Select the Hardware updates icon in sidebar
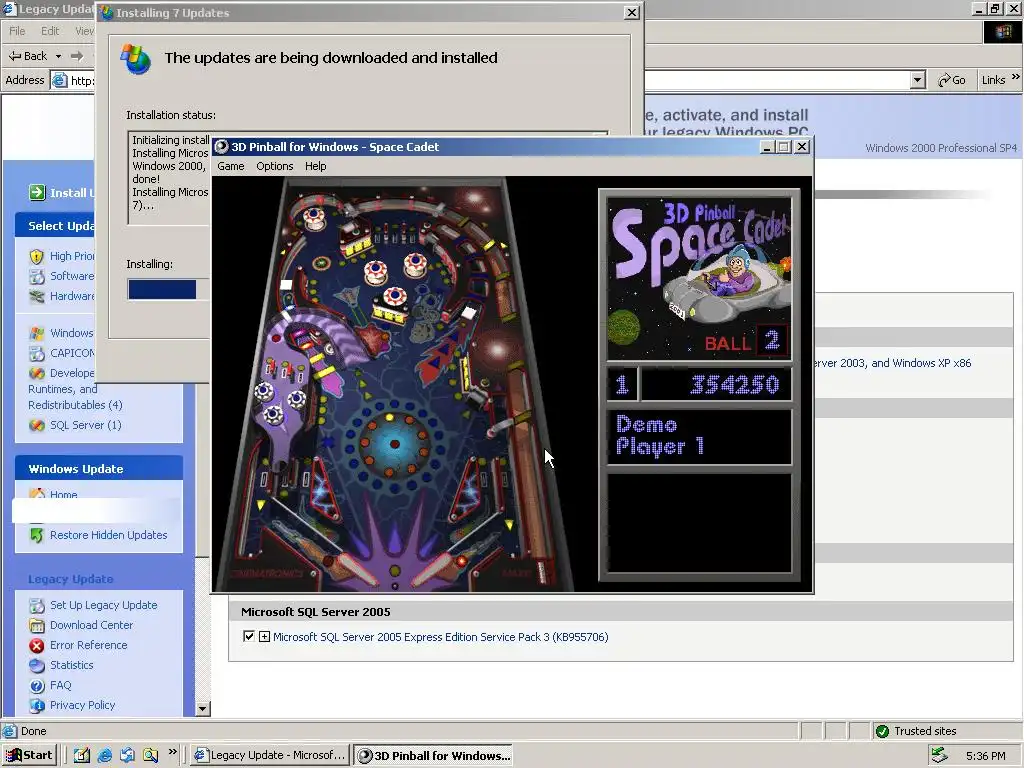Viewport: 1024px width, 768px height. pos(37,296)
